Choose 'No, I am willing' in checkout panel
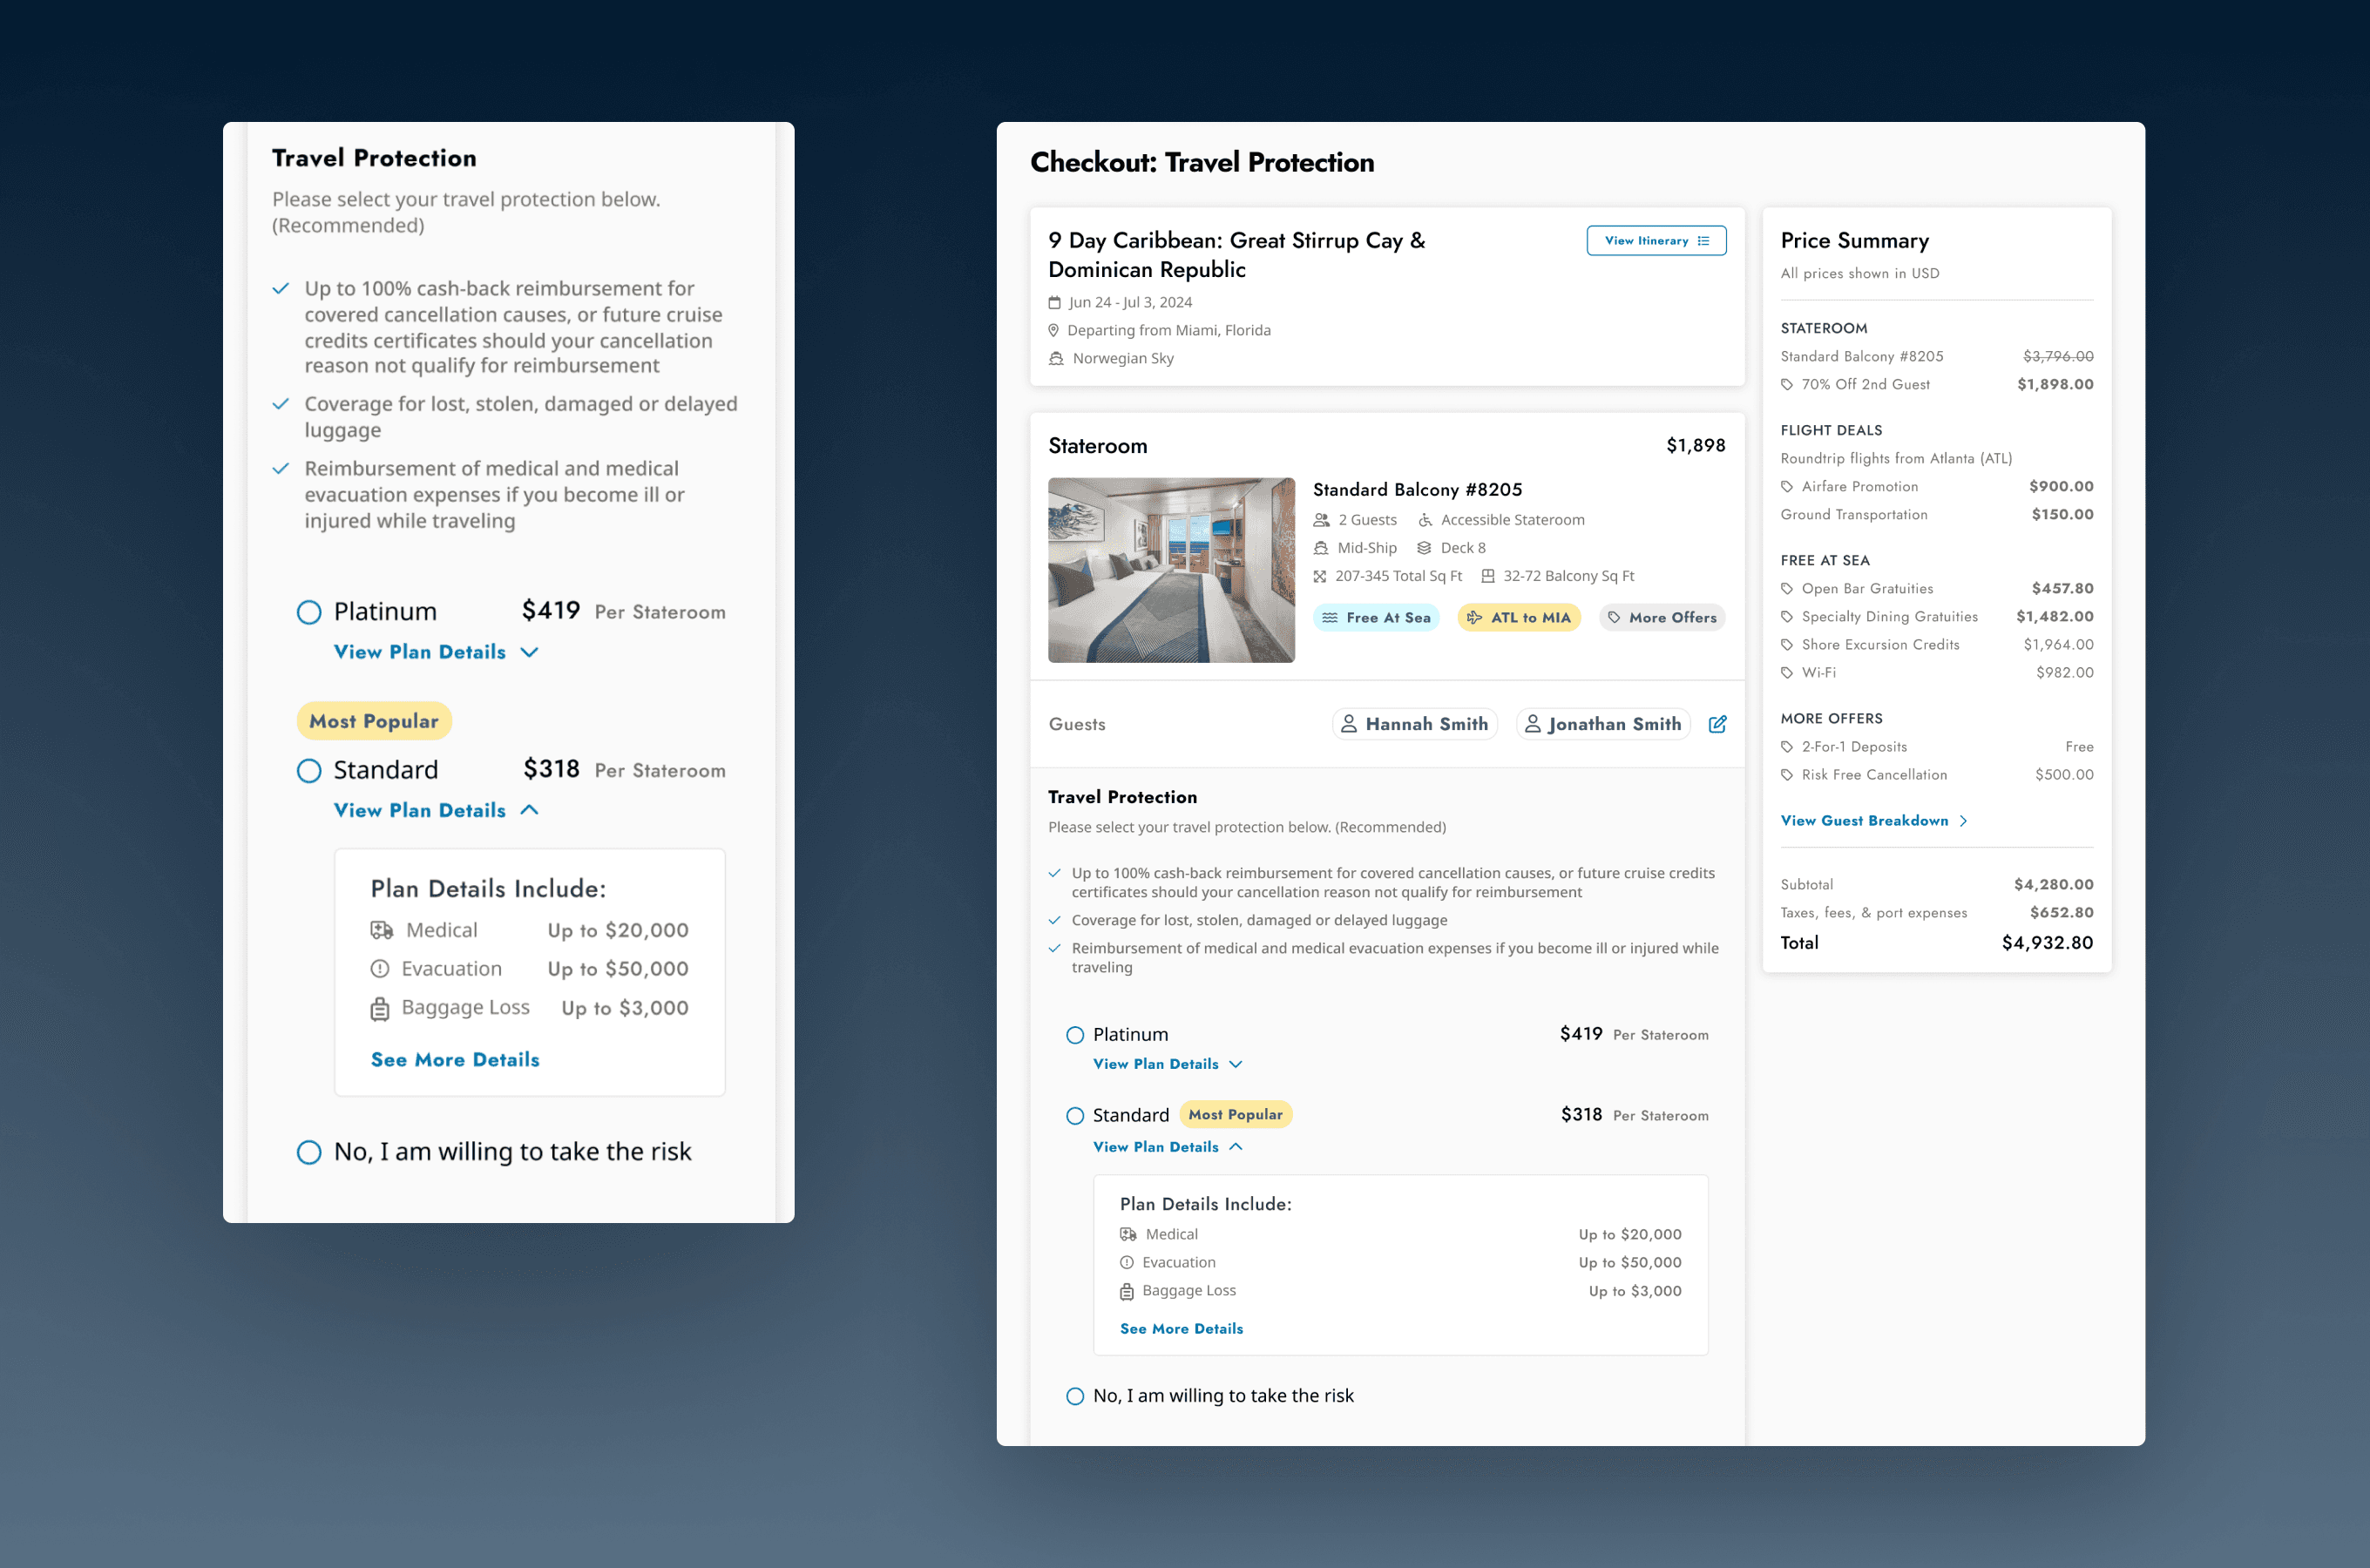The height and width of the screenshot is (1568, 2370). 1075,1396
